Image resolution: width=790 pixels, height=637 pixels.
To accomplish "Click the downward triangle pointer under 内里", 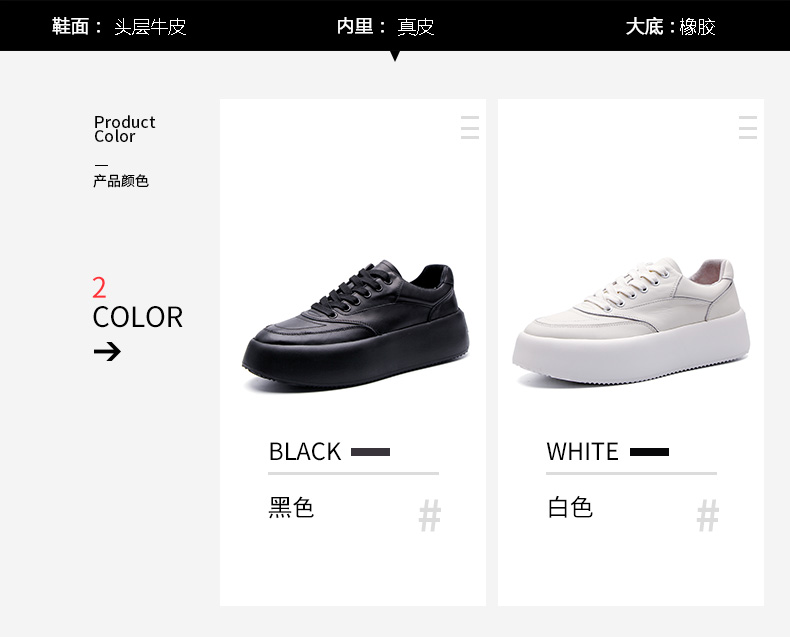I will (x=395, y=56).
